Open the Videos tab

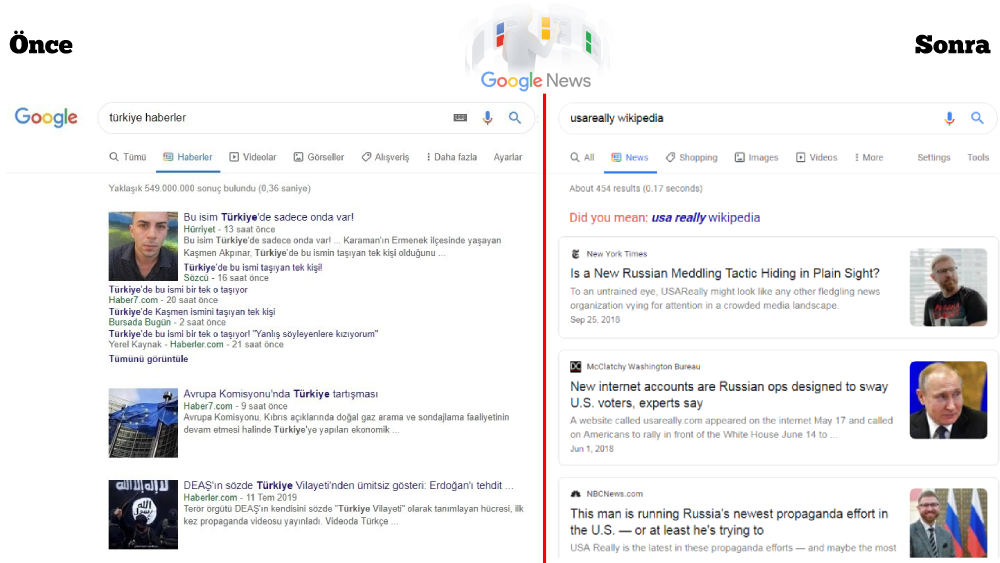coord(816,157)
